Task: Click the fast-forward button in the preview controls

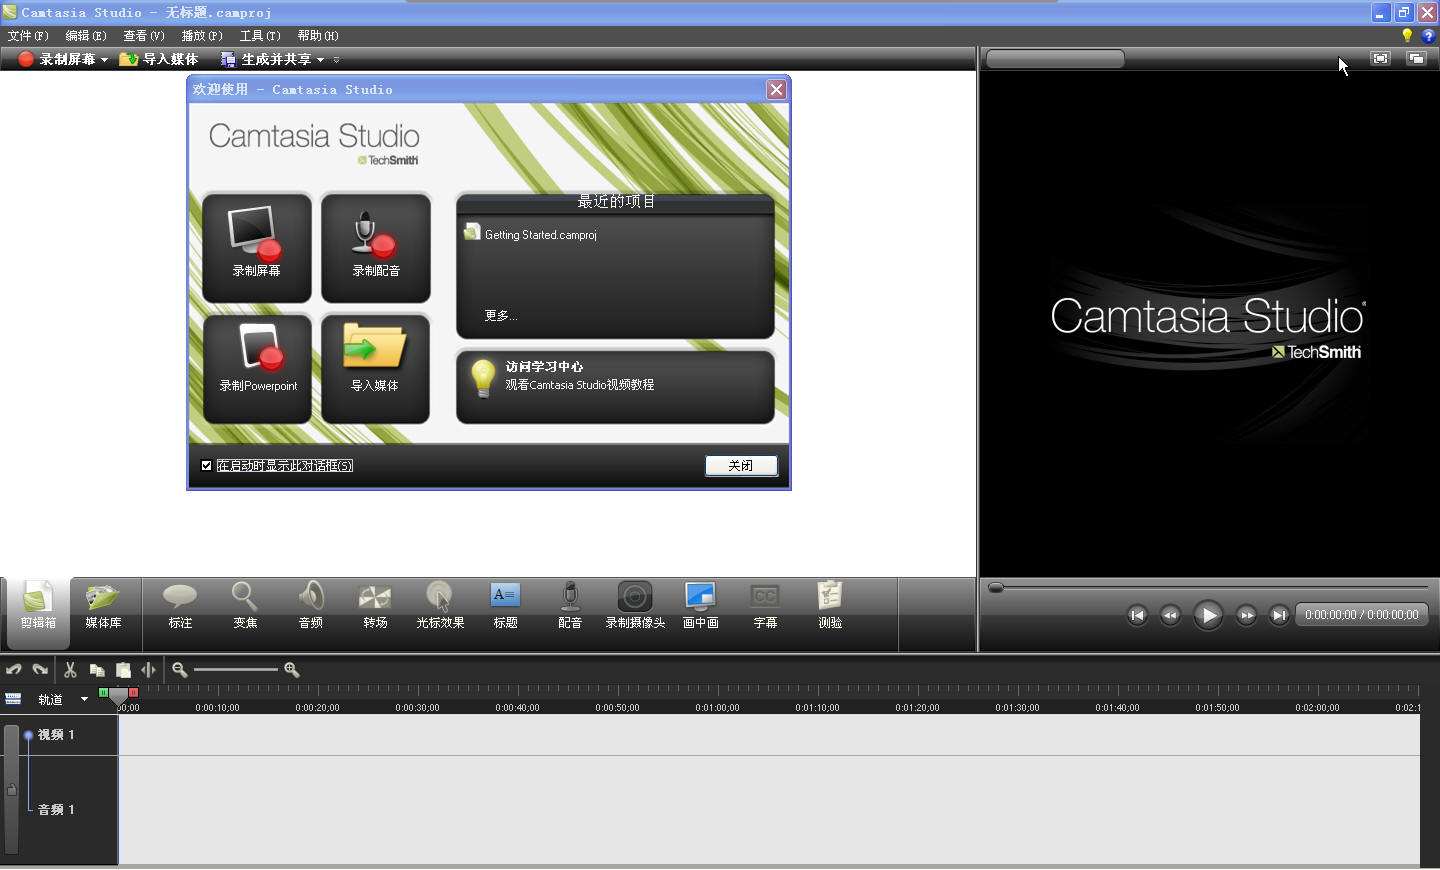Action: (x=1246, y=615)
